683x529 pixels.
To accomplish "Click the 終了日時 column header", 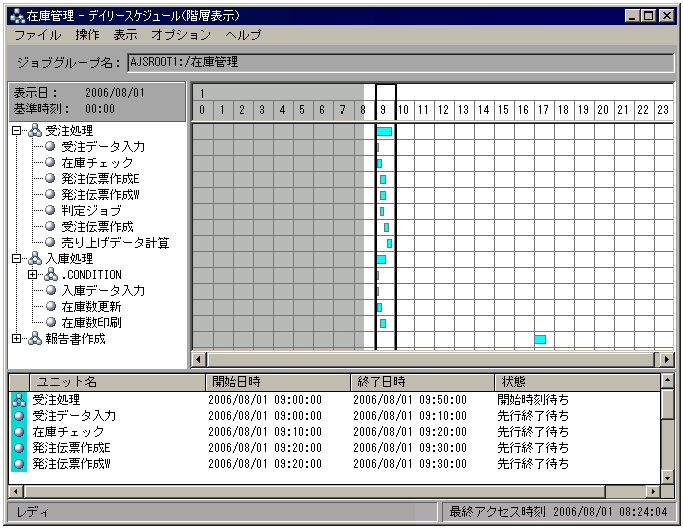I will click(x=423, y=382).
